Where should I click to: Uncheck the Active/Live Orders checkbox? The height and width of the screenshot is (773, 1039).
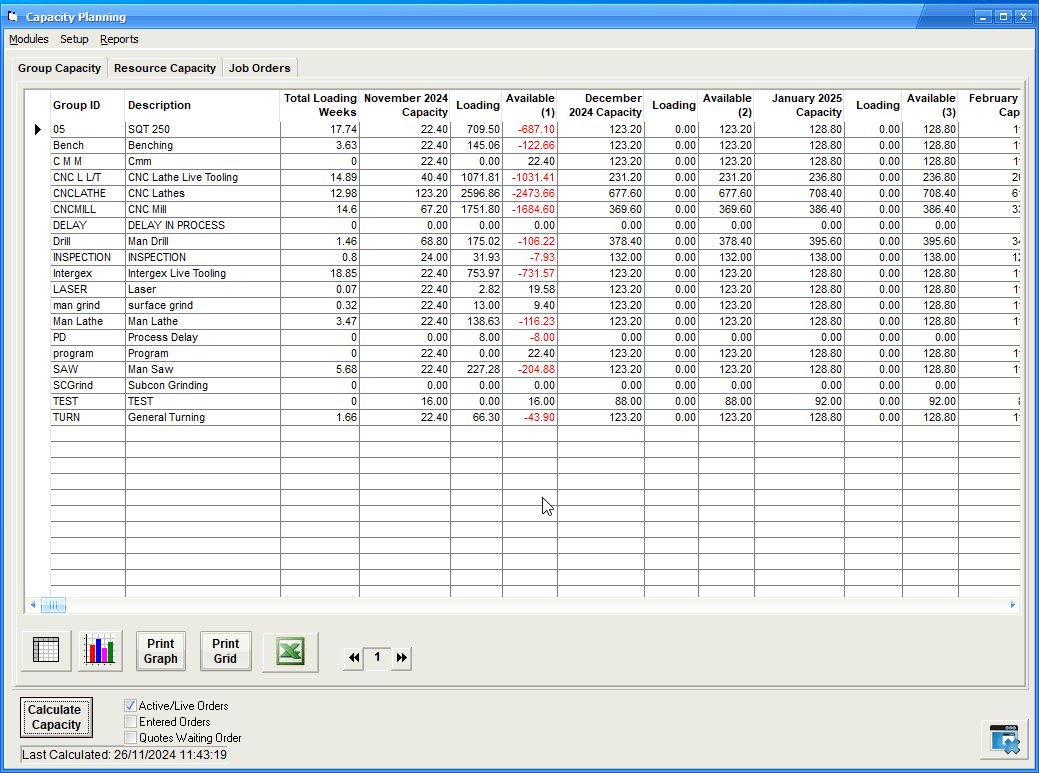(130, 706)
